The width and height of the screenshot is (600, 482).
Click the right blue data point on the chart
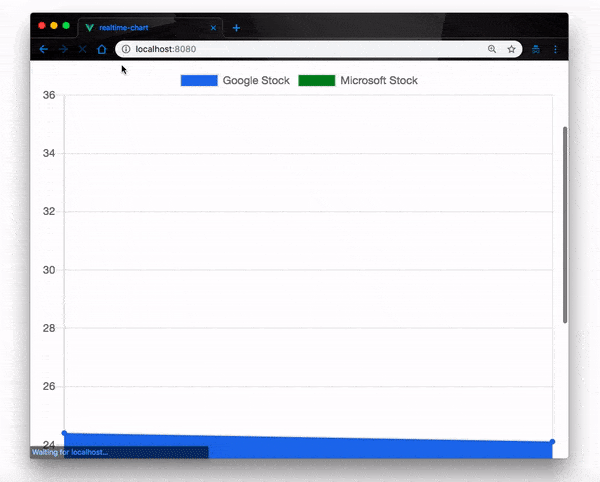click(x=552, y=441)
